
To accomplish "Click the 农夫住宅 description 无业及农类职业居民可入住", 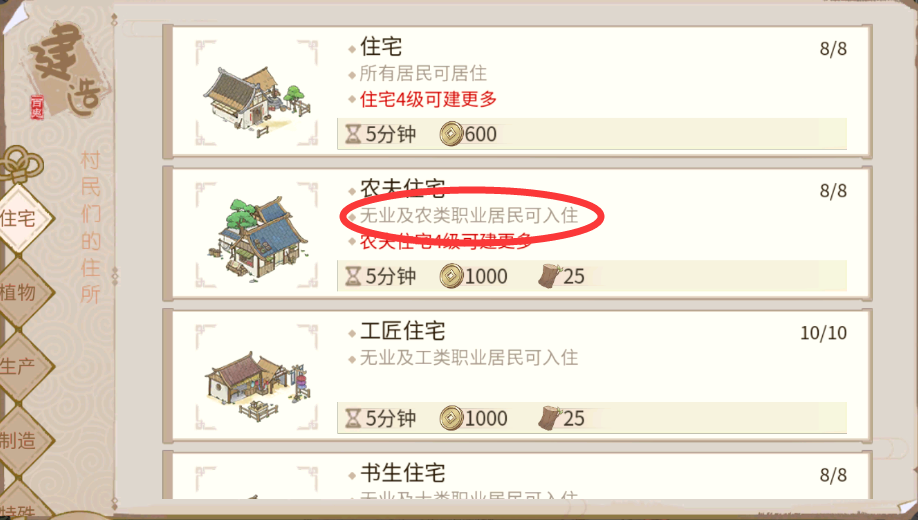I will coord(469,215).
